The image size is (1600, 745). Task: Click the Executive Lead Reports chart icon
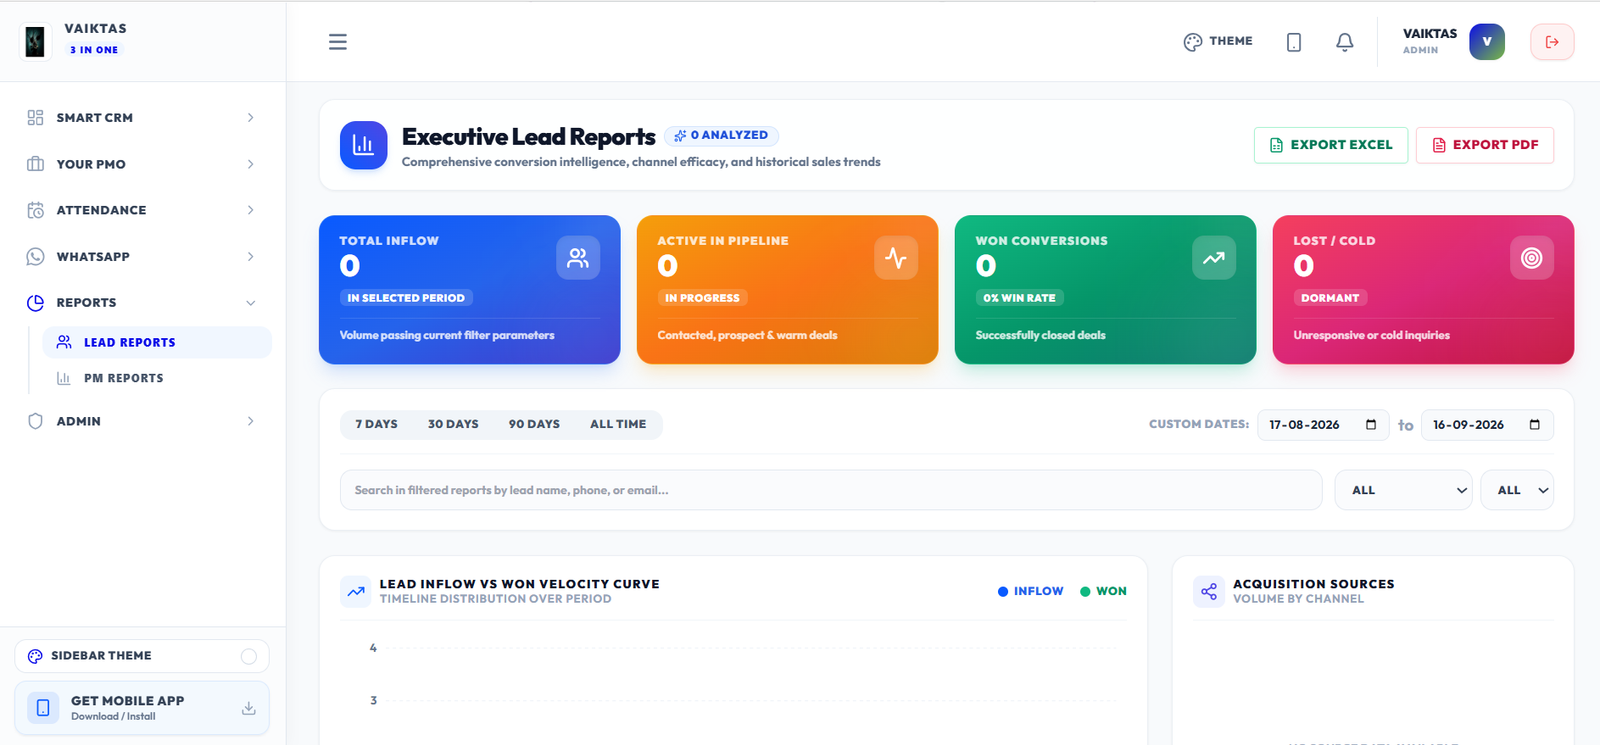point(363,145)
